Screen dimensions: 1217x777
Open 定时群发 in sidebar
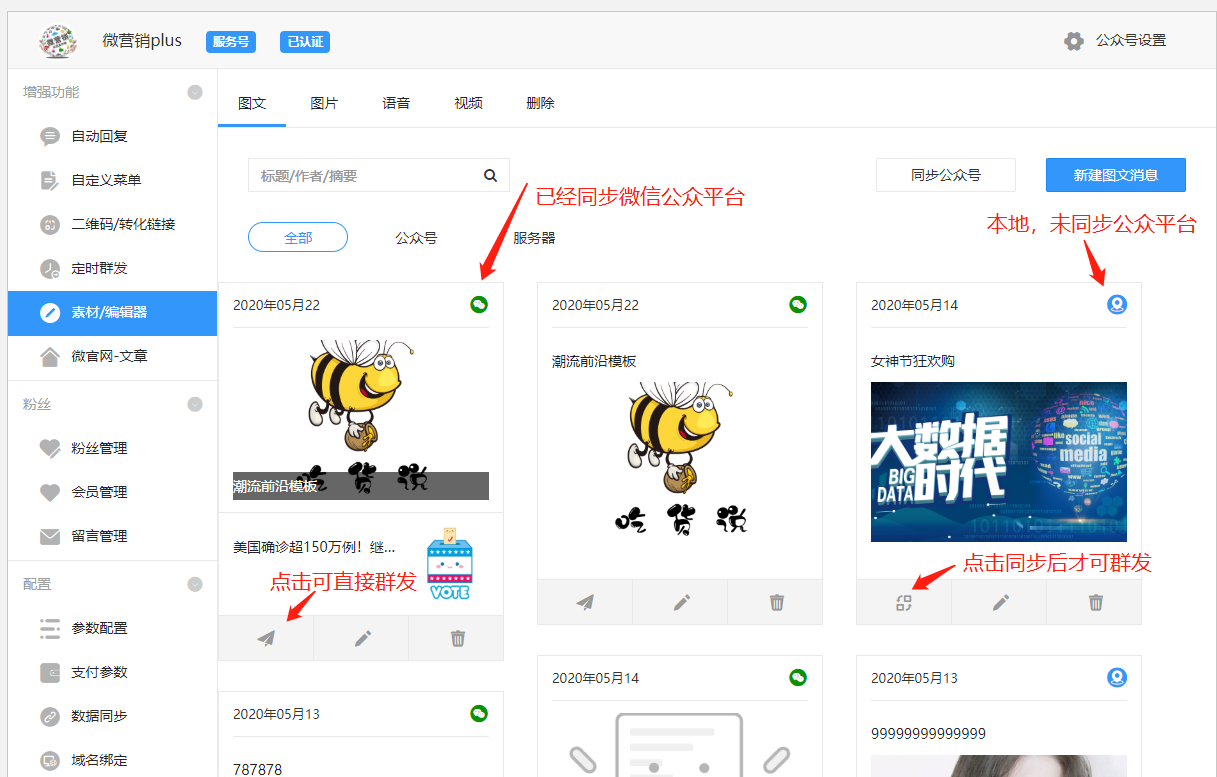[x=99, y=268]
